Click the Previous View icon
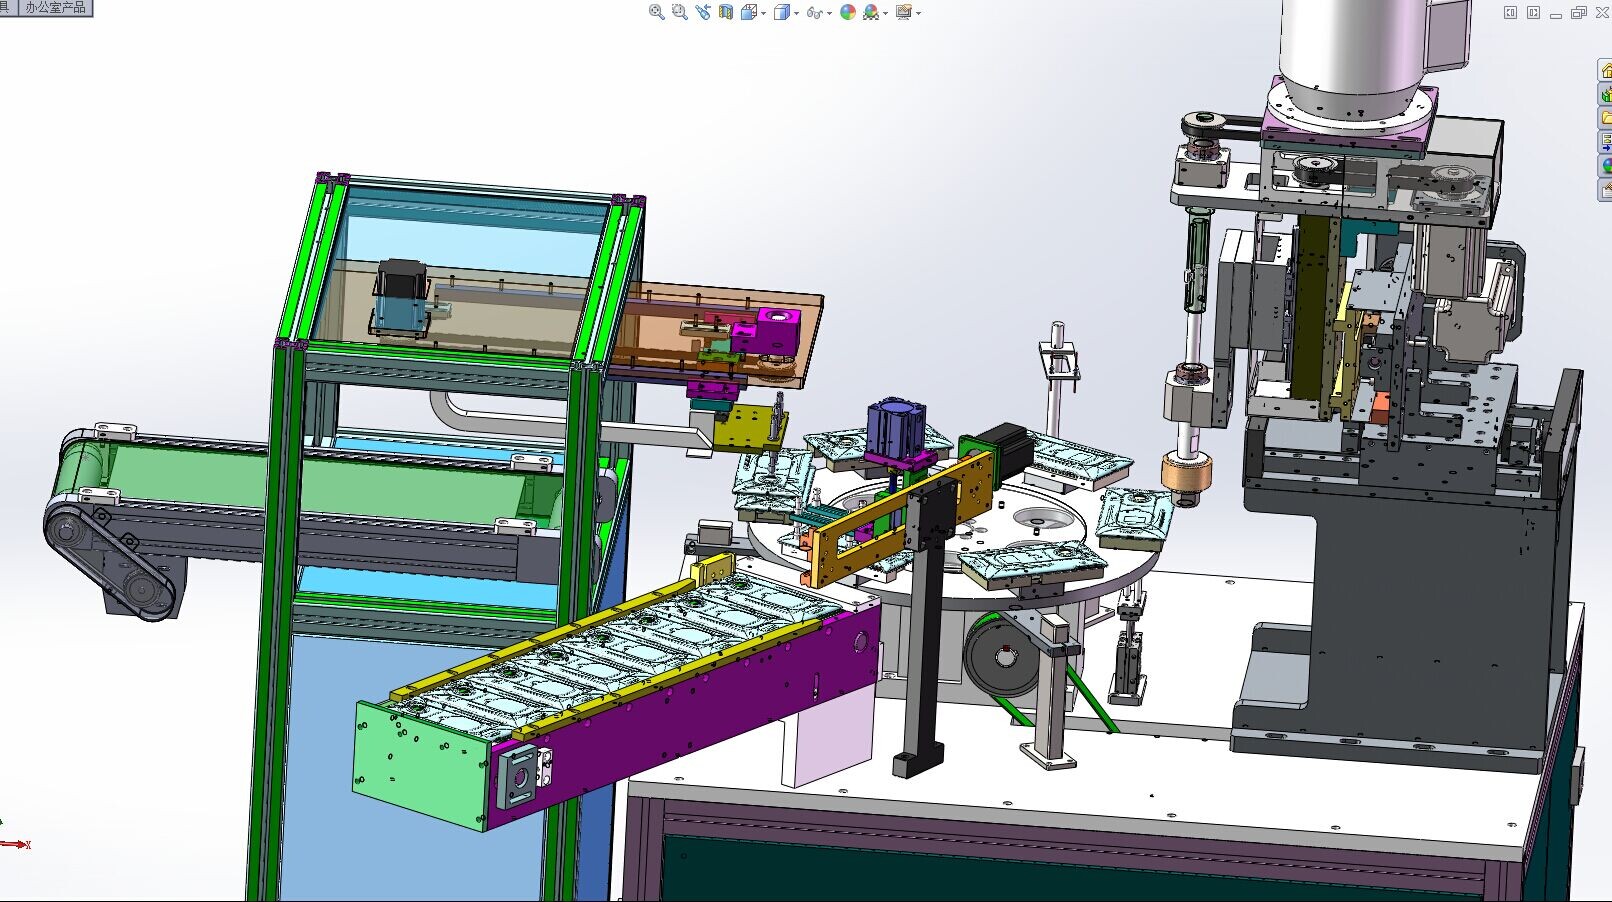 click(703, 12)
